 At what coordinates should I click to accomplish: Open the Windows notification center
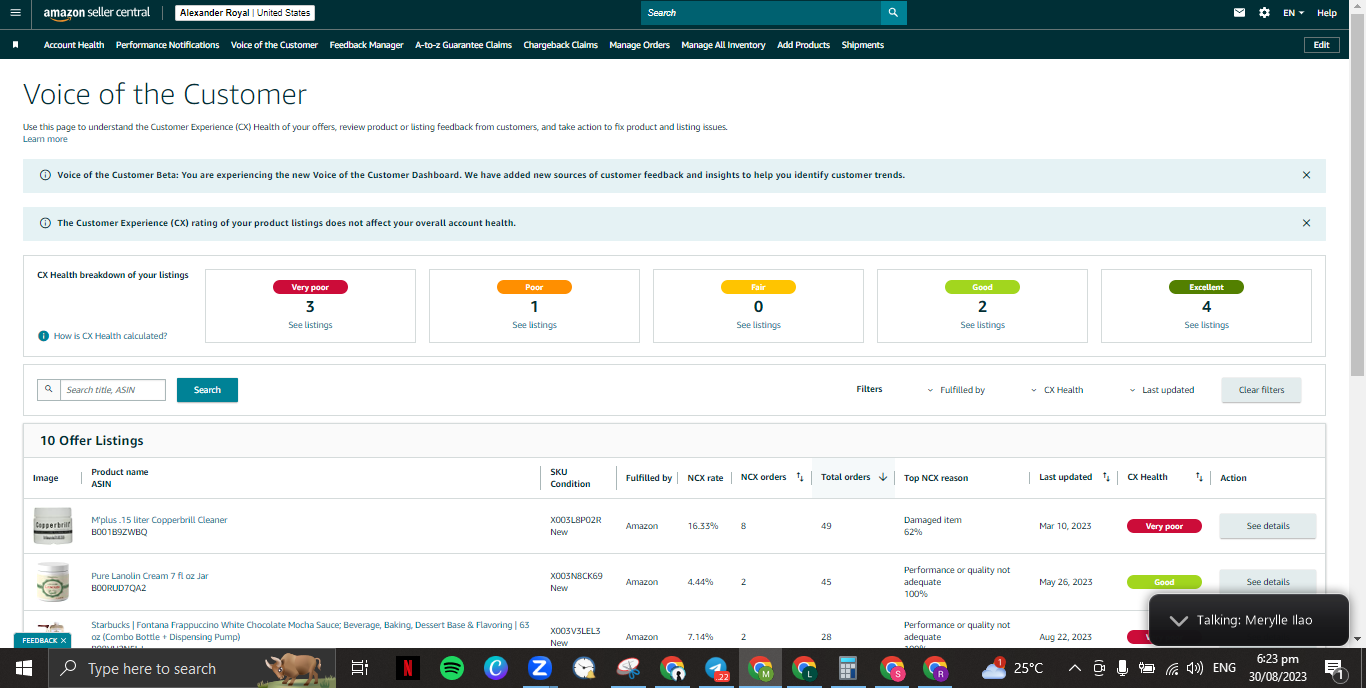tap(1334, 668)
